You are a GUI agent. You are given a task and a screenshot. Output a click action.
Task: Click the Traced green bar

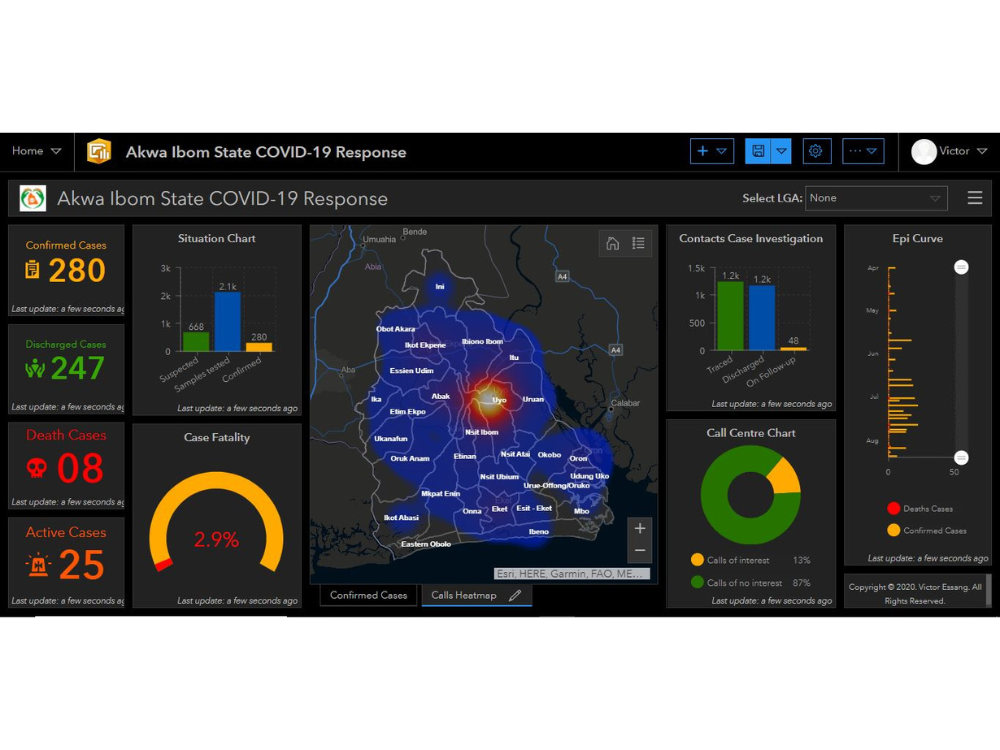pyautogui.click(x=730, y=316)
